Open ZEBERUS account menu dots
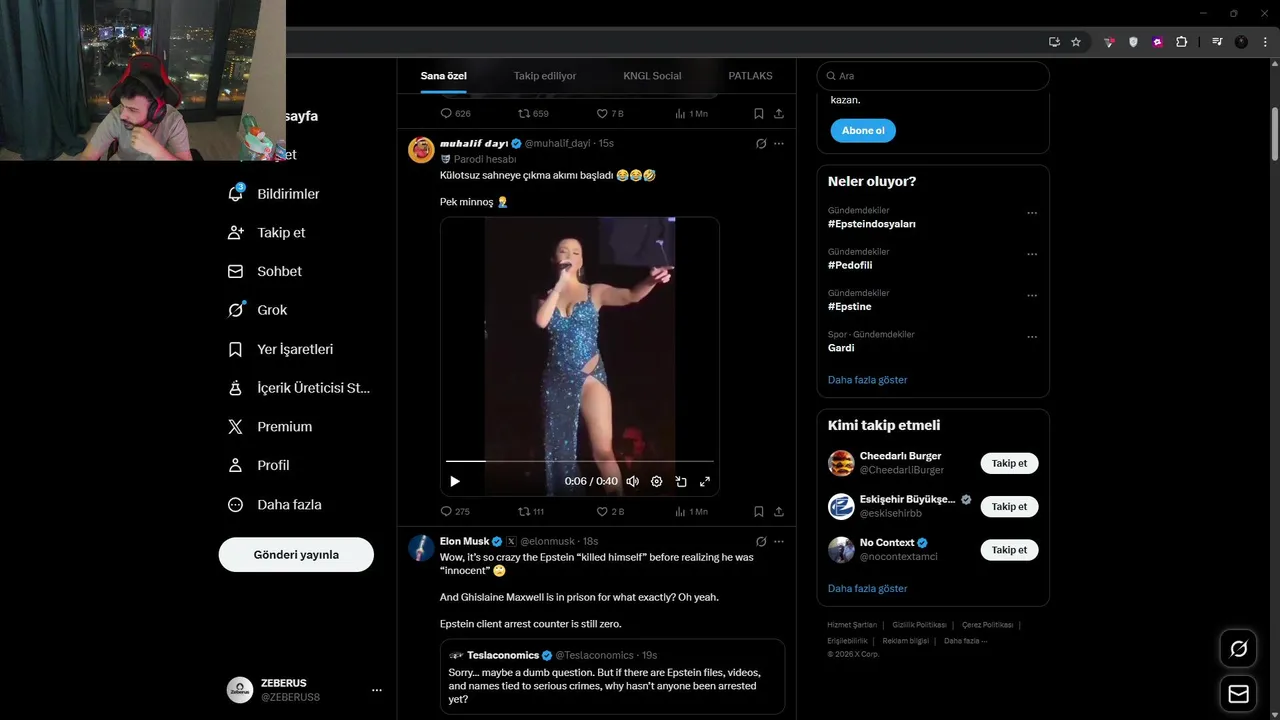The width and height of the screenshot is (1280, 720). [x=377, y=690]
